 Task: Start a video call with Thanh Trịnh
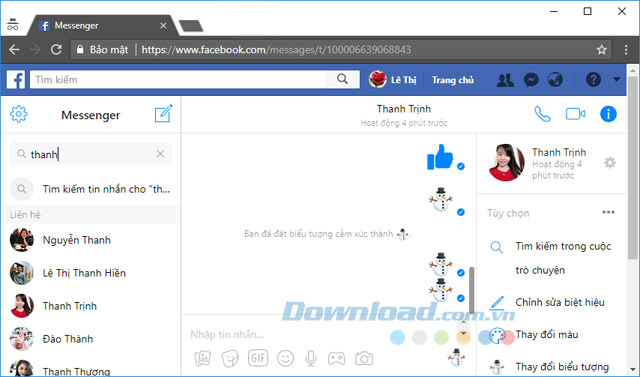pos(575,114)
